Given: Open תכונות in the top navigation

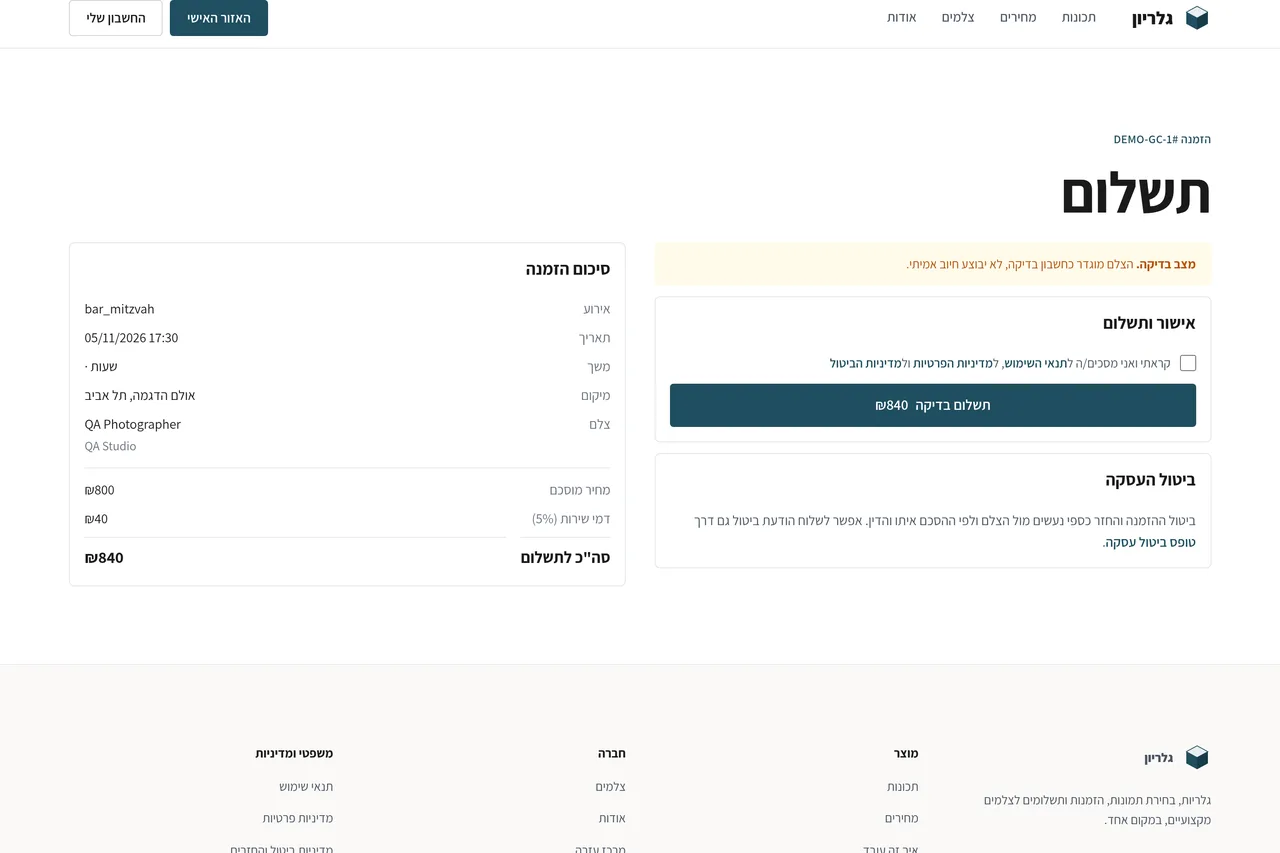Looking at the screenshot, I should (x=1079, y=18).
